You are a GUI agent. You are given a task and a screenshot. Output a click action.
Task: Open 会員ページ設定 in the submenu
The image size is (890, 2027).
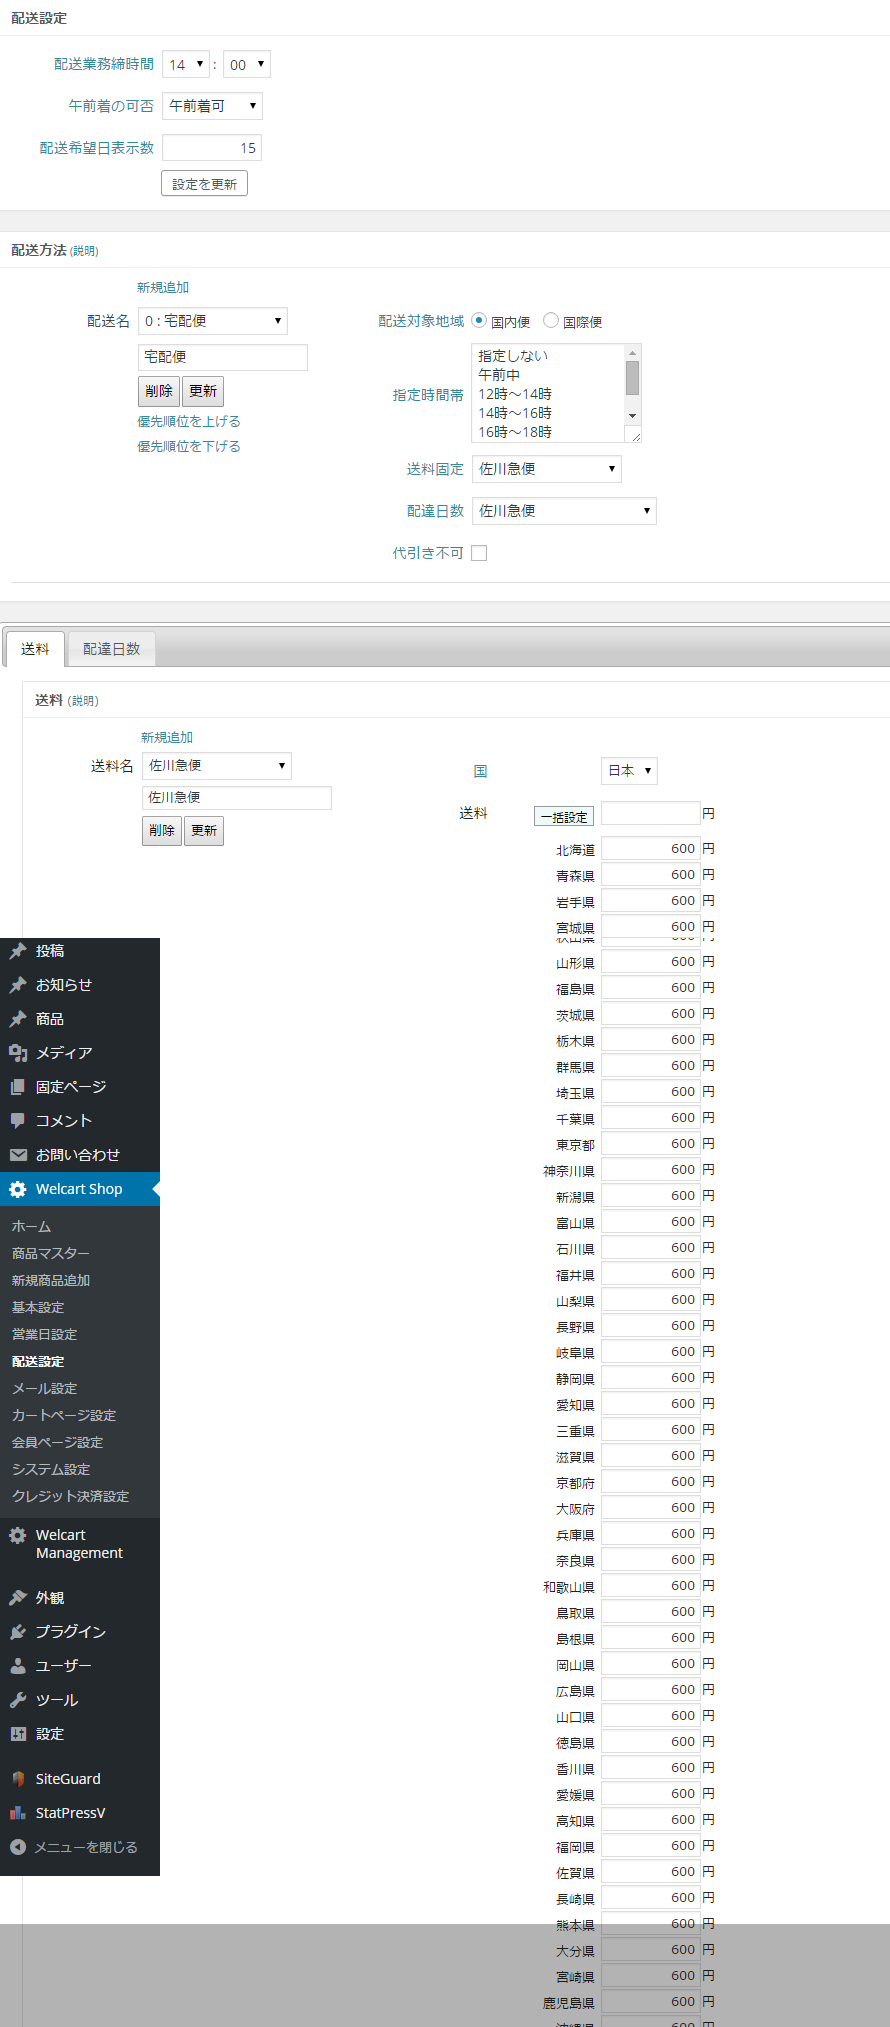pyautogui.click(x=57, y=1442)
